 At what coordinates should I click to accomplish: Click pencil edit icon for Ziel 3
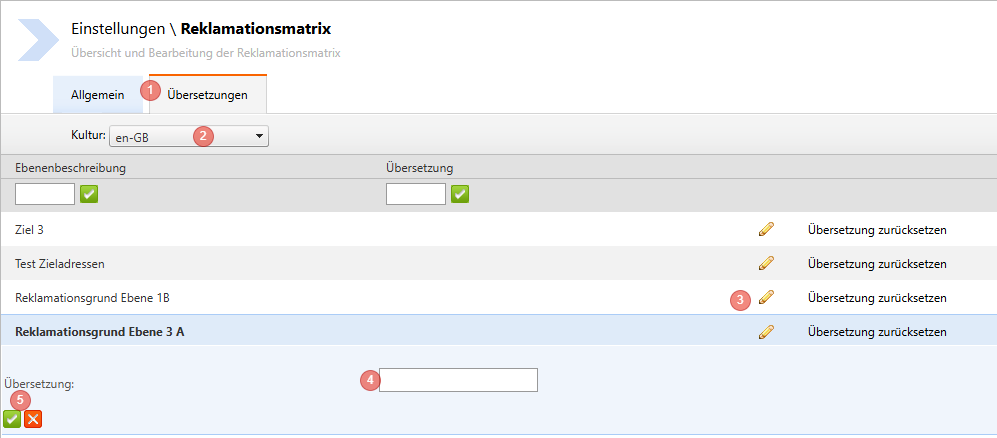point(767,229)
